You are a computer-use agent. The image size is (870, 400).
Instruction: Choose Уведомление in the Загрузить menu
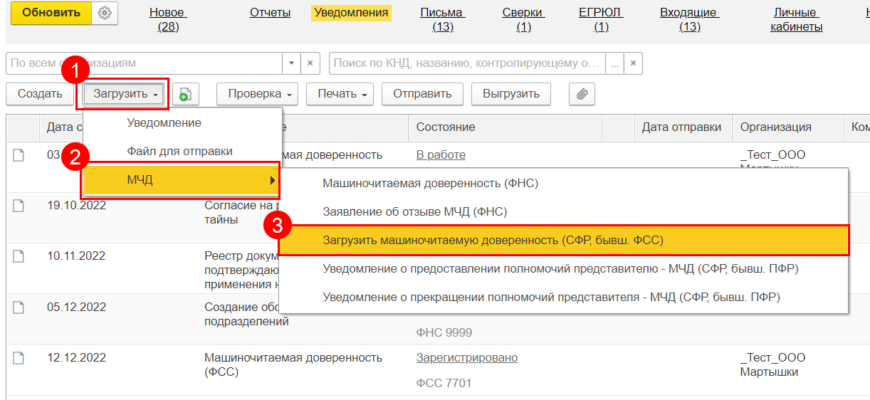click(x=181, y=123)
